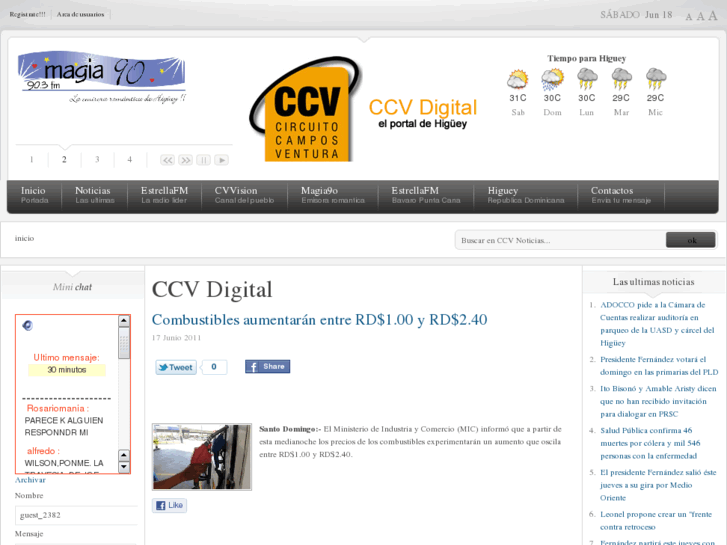Screen dimensions: 727x545
Task: Open Leonel propone crear un frente link
Action: click(x=656, y=520)
